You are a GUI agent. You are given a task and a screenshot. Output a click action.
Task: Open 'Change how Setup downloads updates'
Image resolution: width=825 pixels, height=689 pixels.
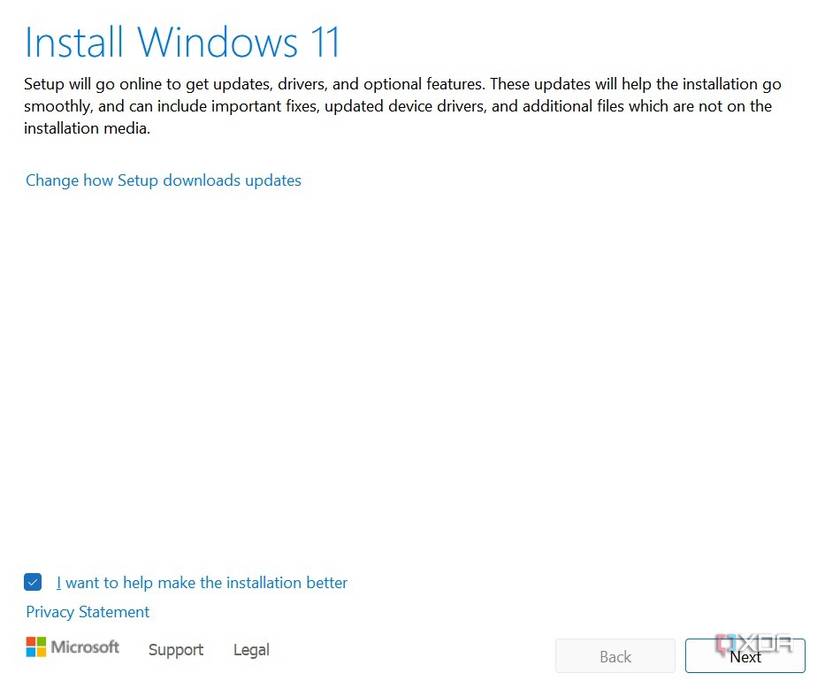163,180
